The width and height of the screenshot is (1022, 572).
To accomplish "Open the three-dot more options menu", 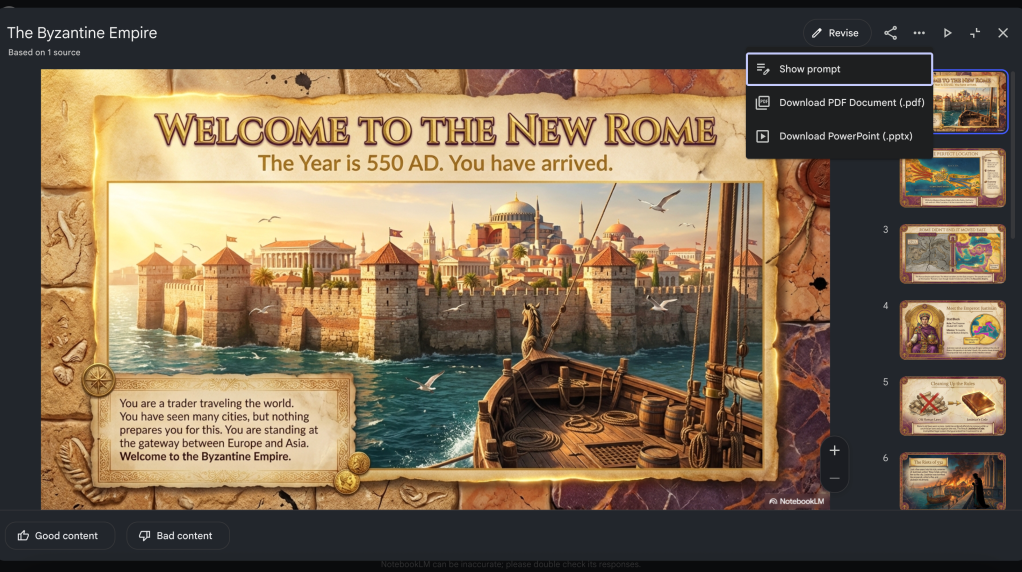I will [x=919, y=33].
